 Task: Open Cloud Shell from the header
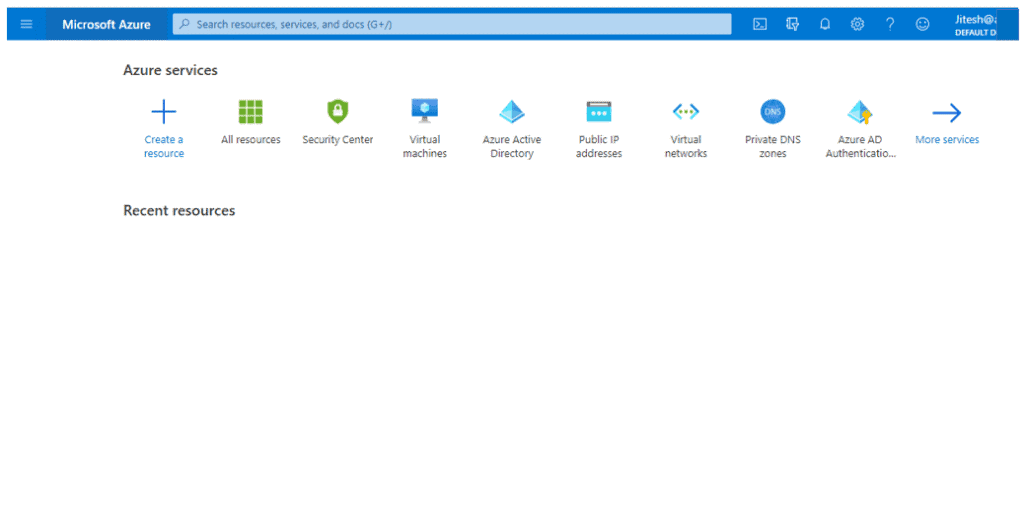(760, 24)
